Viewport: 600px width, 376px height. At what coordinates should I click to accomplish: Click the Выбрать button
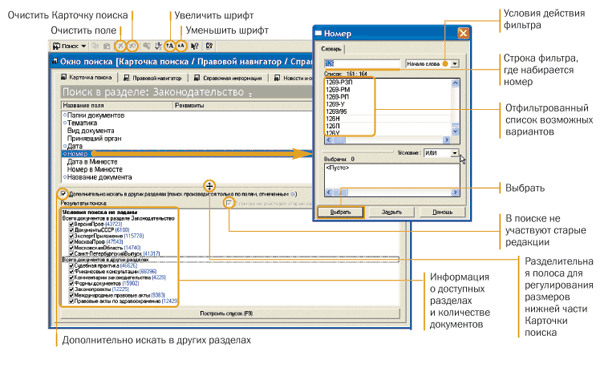pyautogui.click(x=340, y=212)
